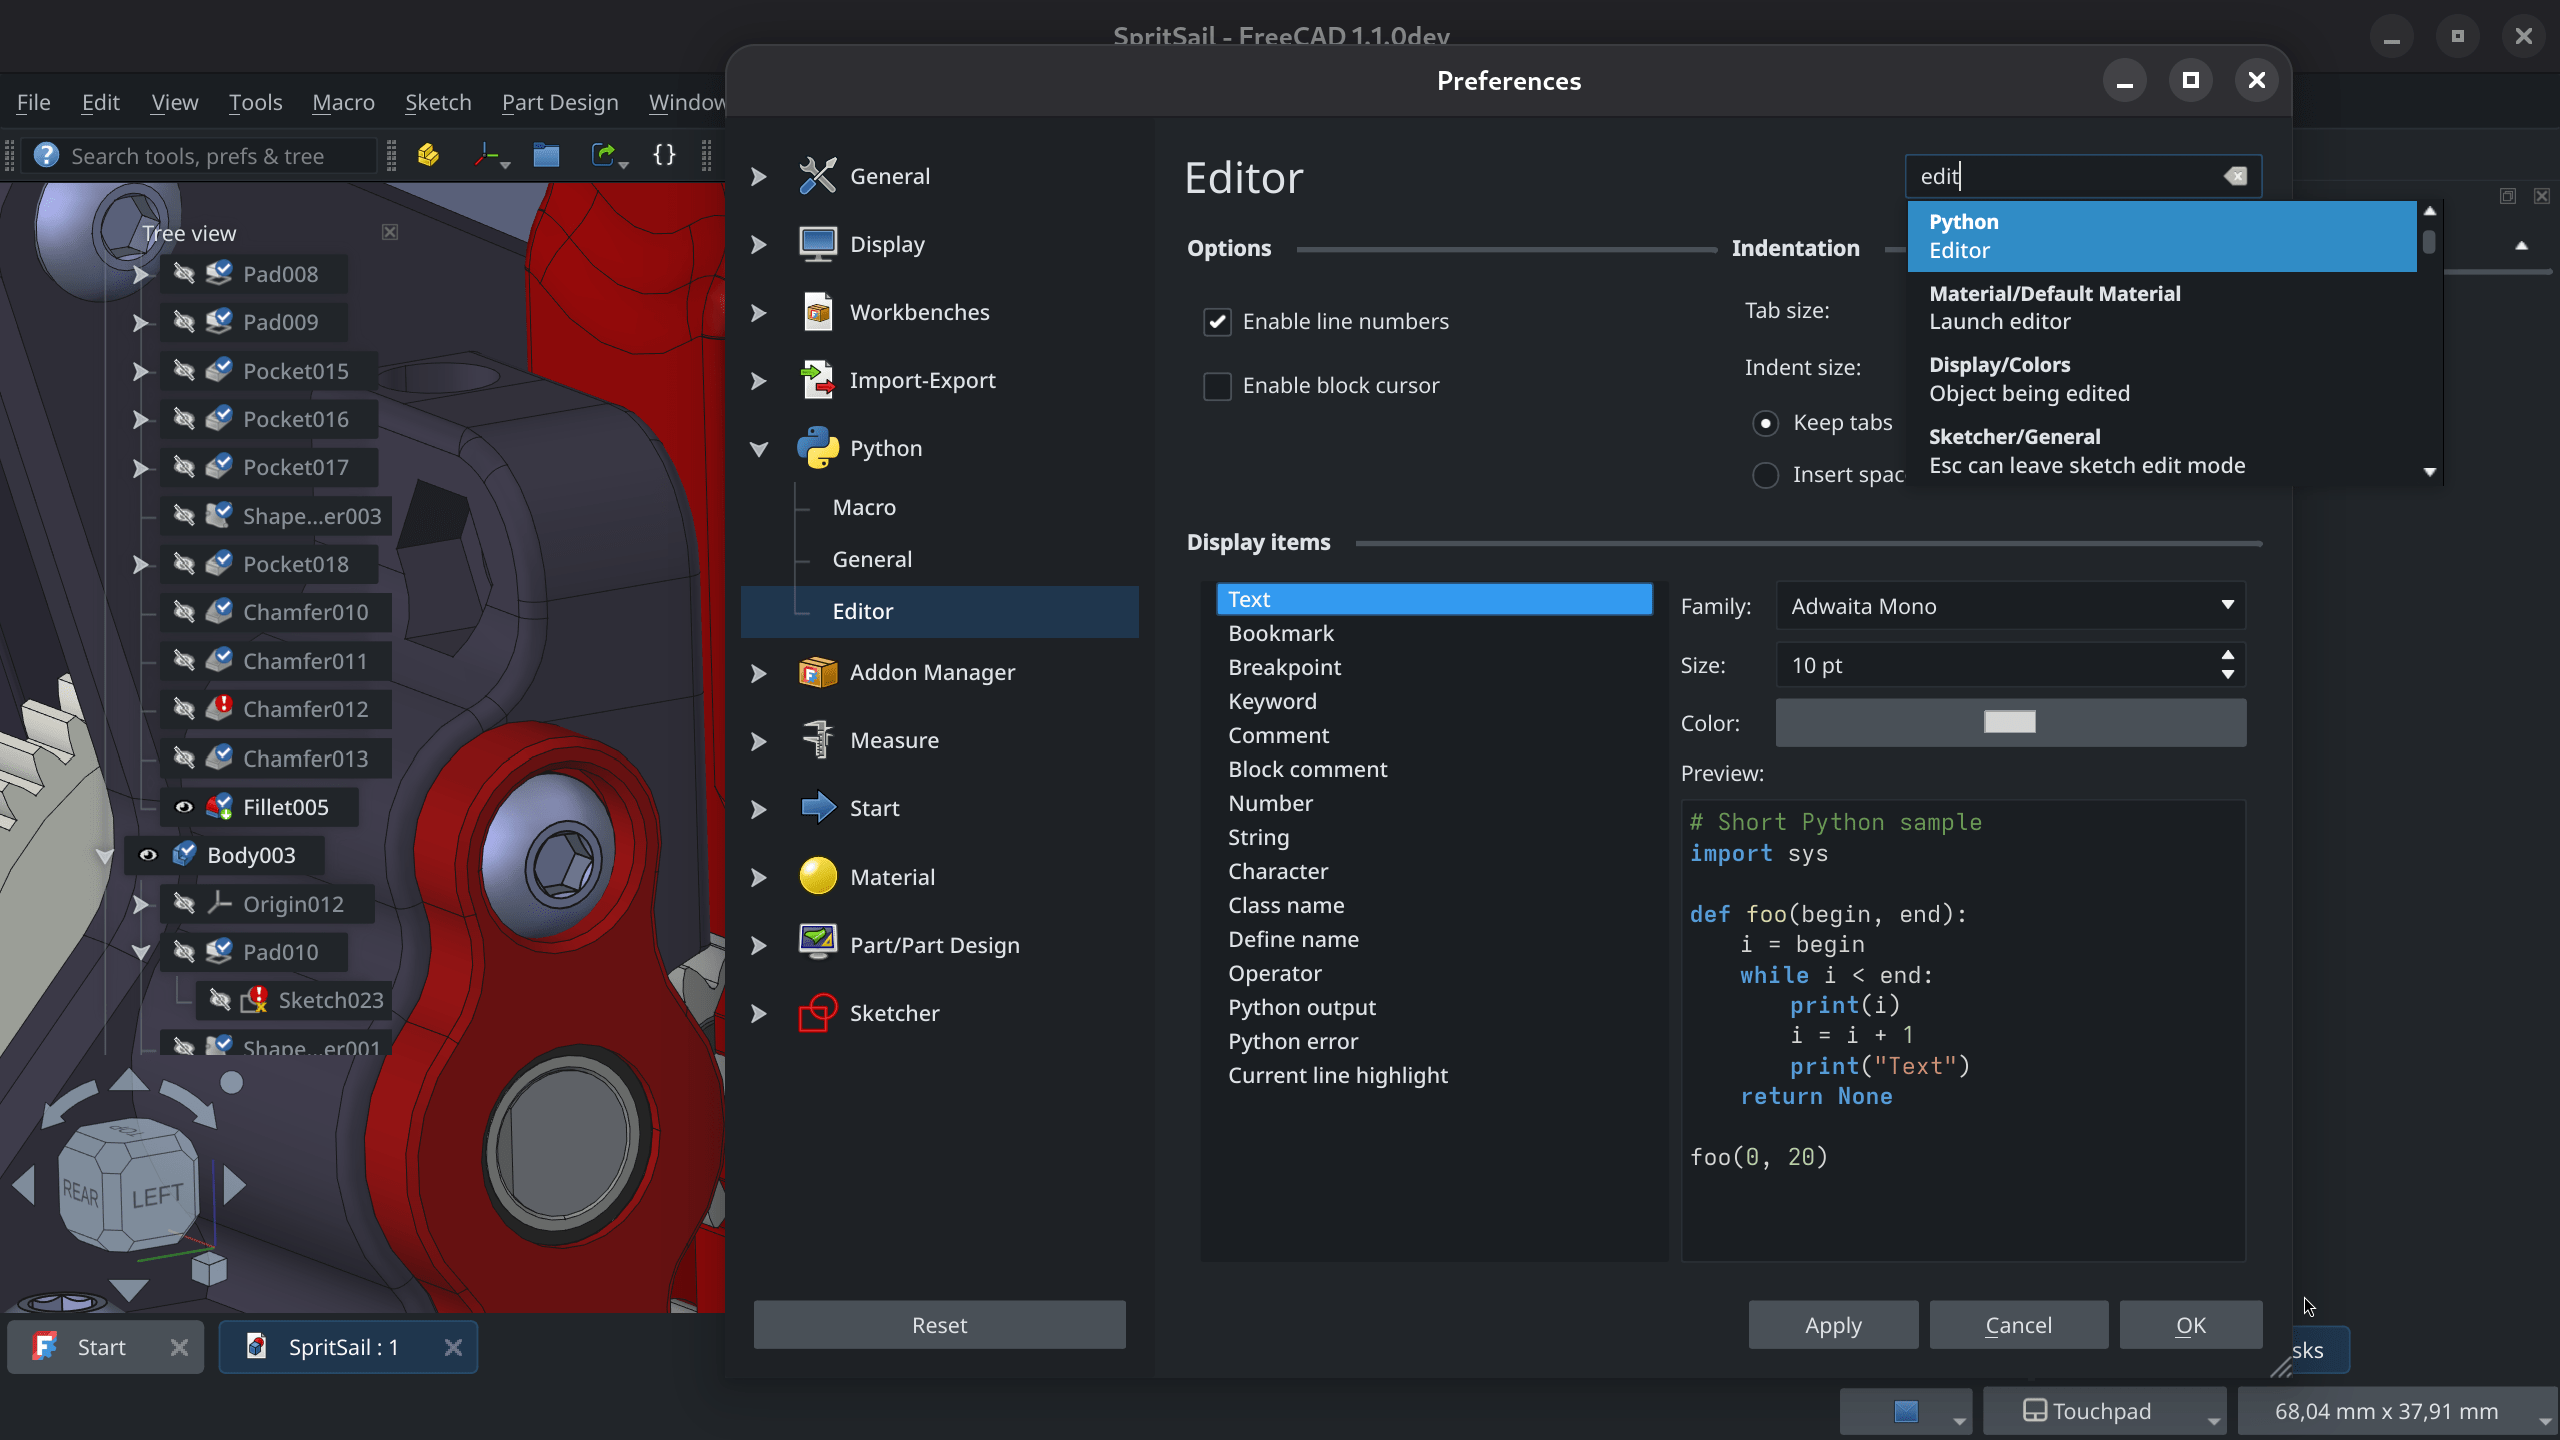Expand the Display preferences category
This screenshot has width=2560, height=1440.
click(759, 244)
